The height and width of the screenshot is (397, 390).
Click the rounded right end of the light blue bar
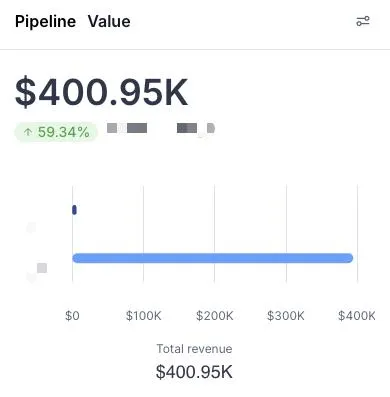point(349,258)
